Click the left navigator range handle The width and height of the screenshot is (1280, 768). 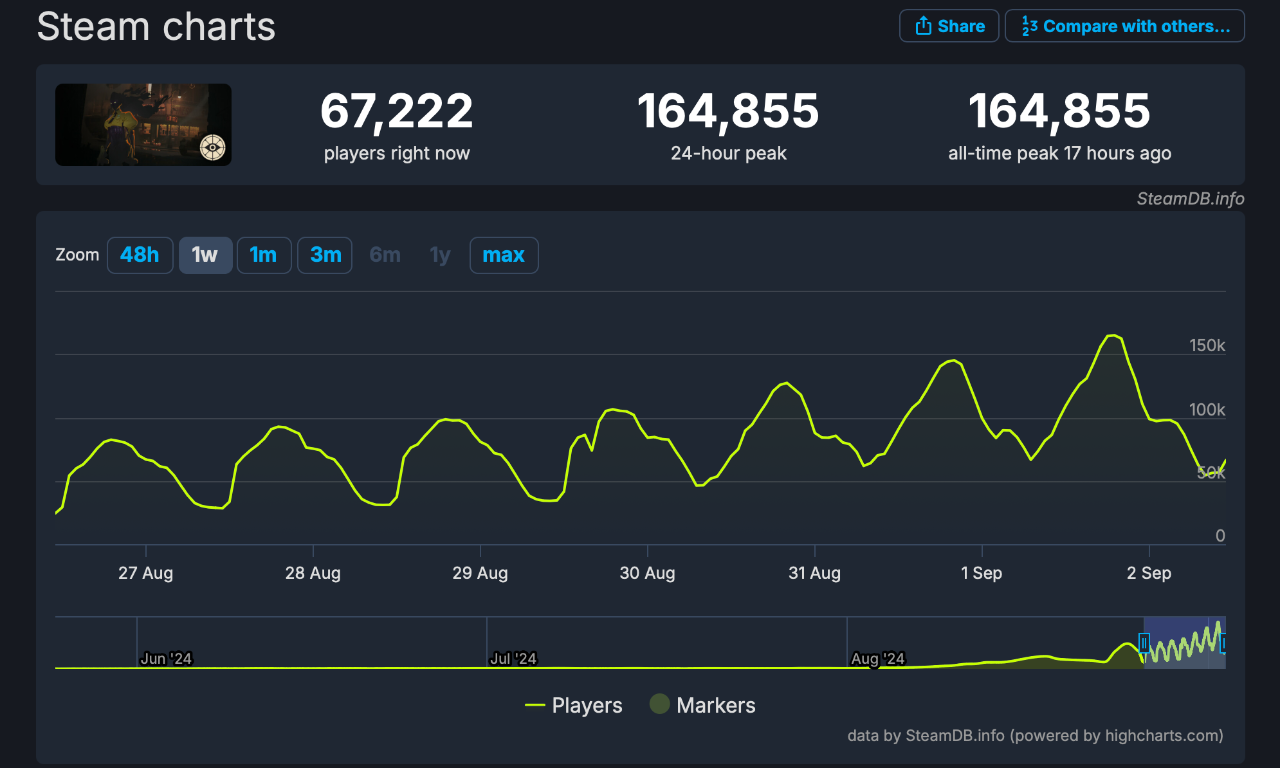tap(1144, 644)
